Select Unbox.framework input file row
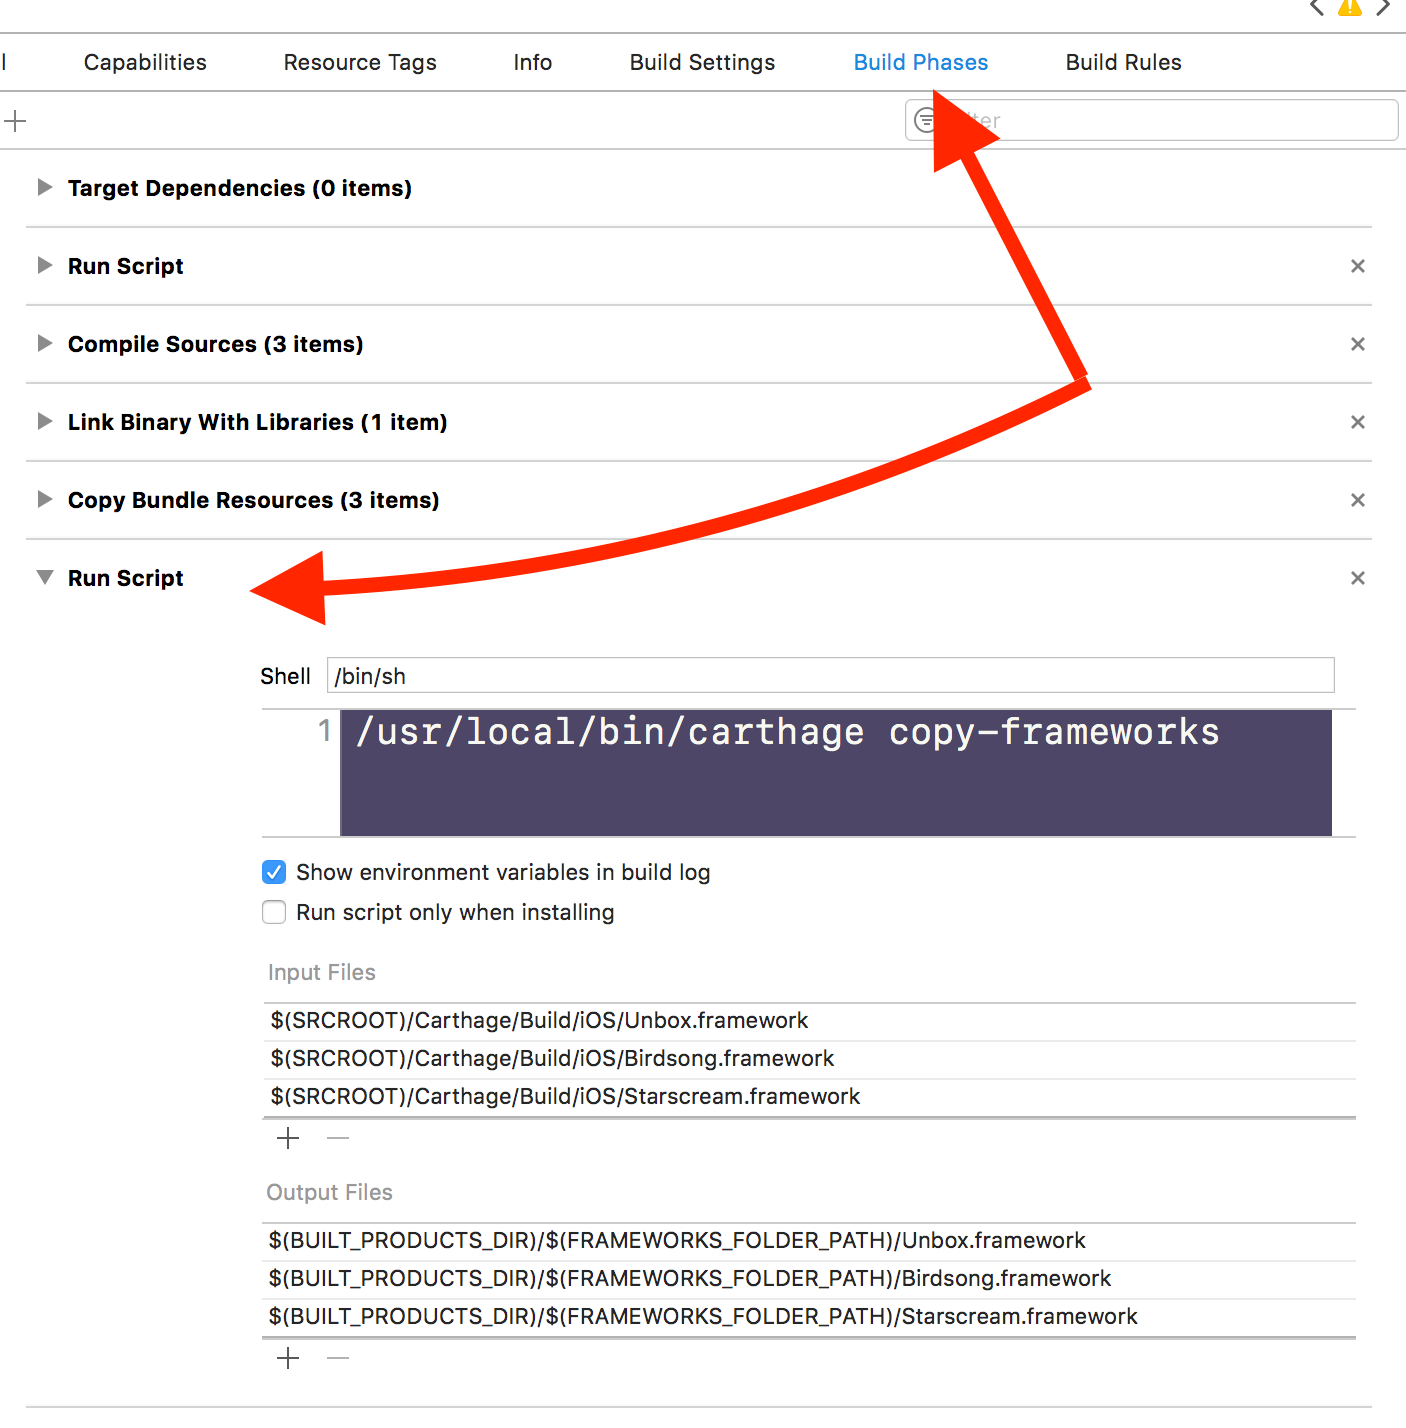This screenshot has height=1428, width=1406. pos(809,1021)
